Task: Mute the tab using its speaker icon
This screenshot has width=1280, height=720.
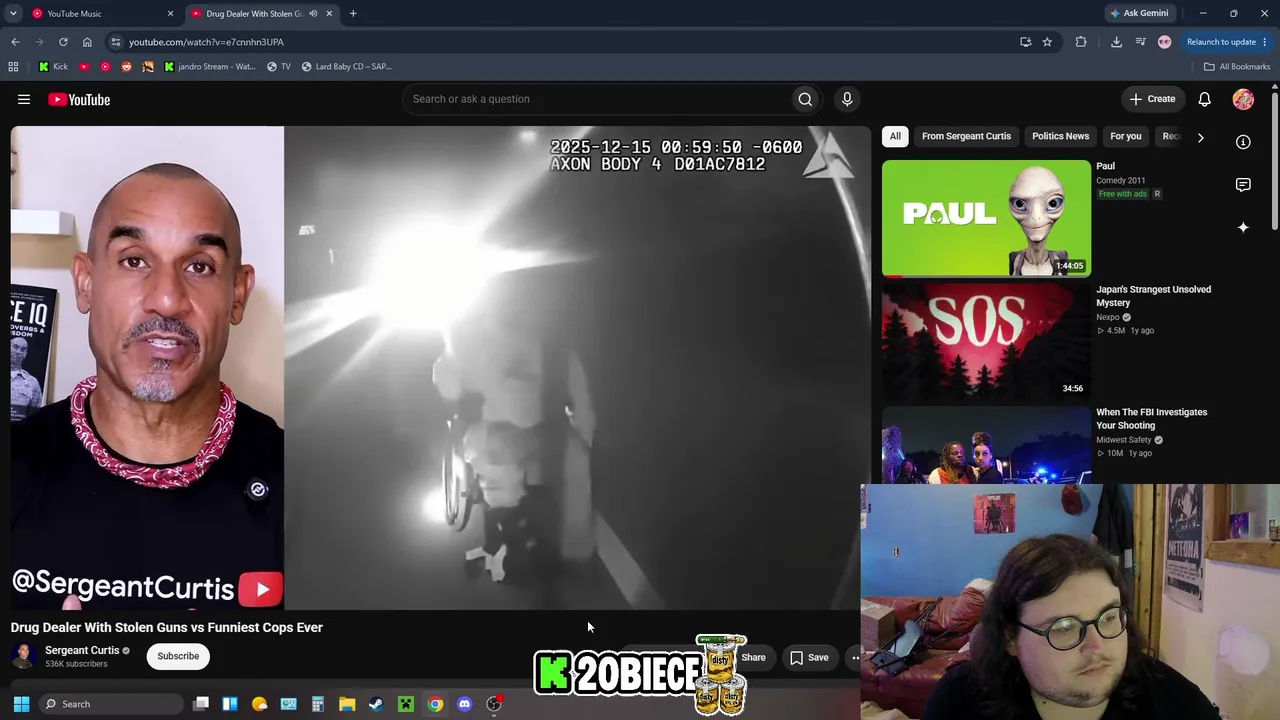Action: point(313,14)
